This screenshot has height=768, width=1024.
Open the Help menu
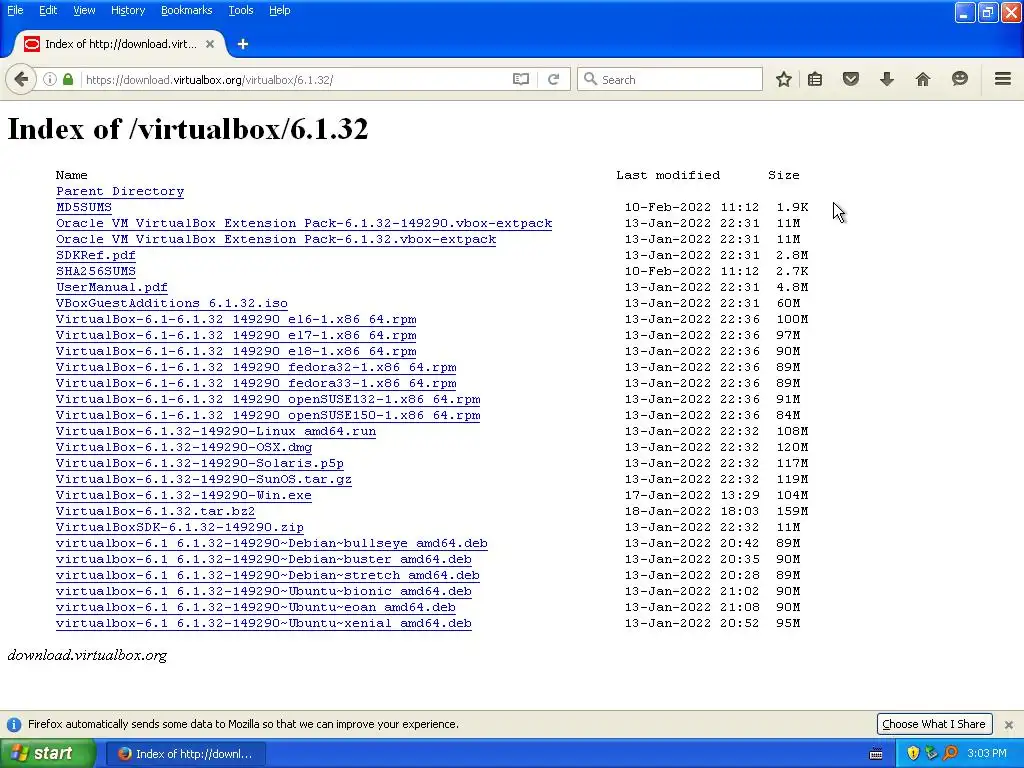click(280, 10)
